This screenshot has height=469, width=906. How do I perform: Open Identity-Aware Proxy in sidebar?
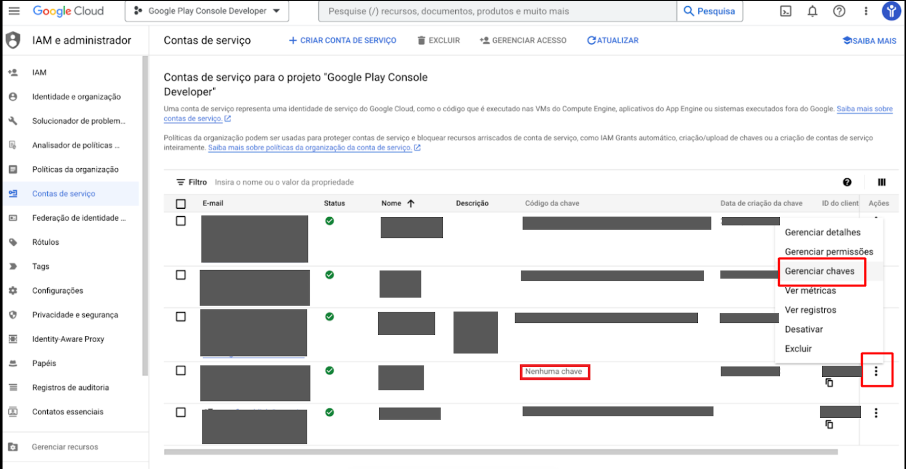pos(69,339)
